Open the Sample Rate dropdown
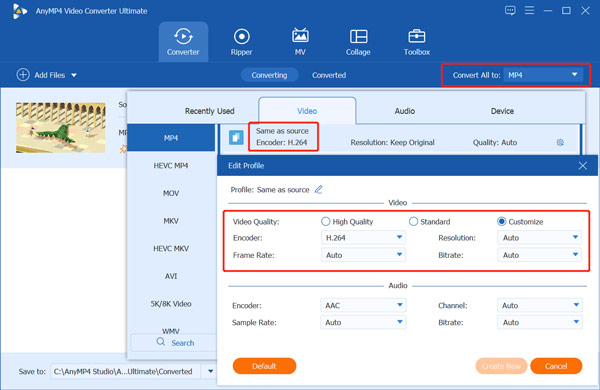 363,322
